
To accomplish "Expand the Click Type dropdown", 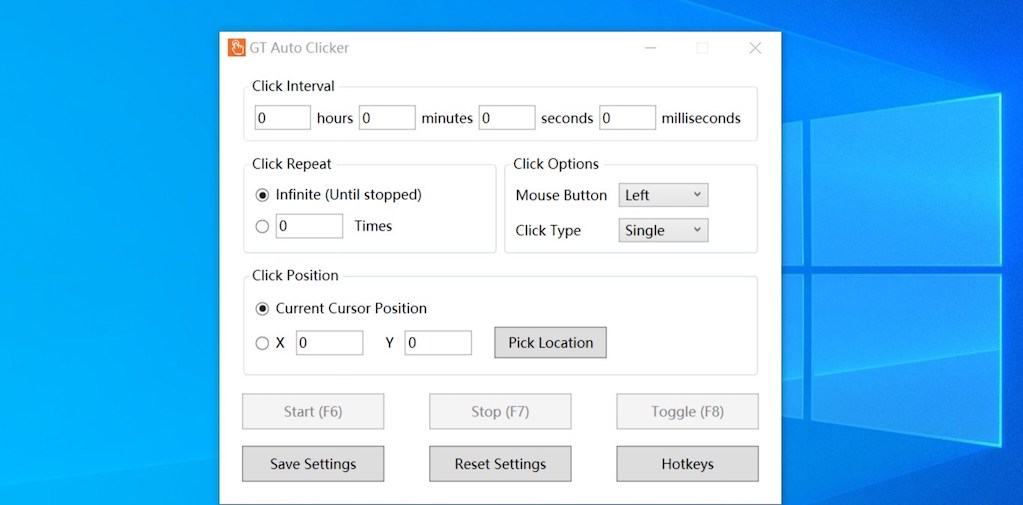I will pos(663,230).
